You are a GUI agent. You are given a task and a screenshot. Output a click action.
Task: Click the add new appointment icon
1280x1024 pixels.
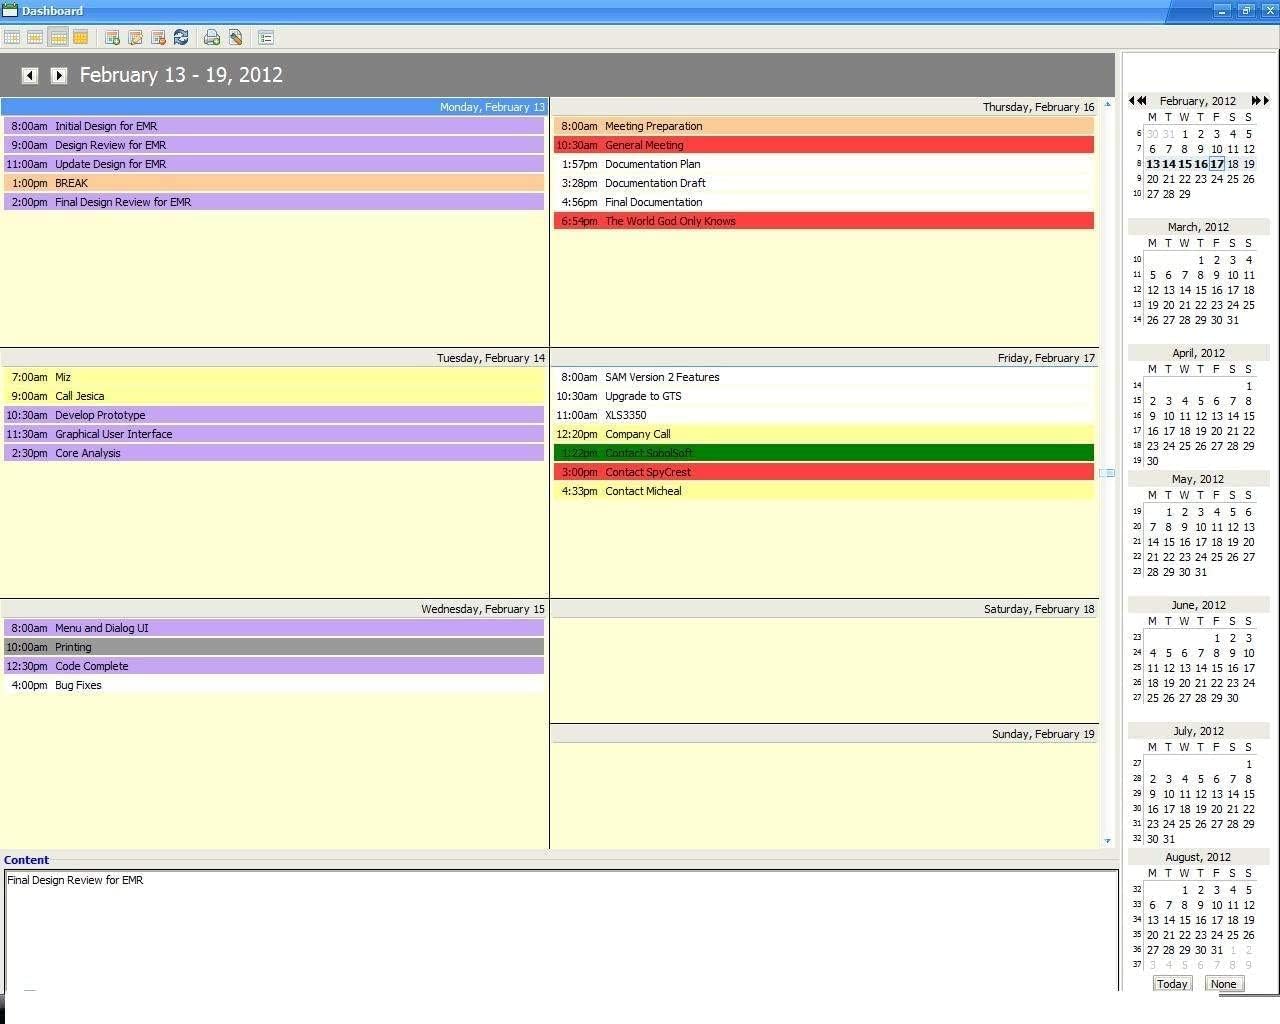click(113, 37)
